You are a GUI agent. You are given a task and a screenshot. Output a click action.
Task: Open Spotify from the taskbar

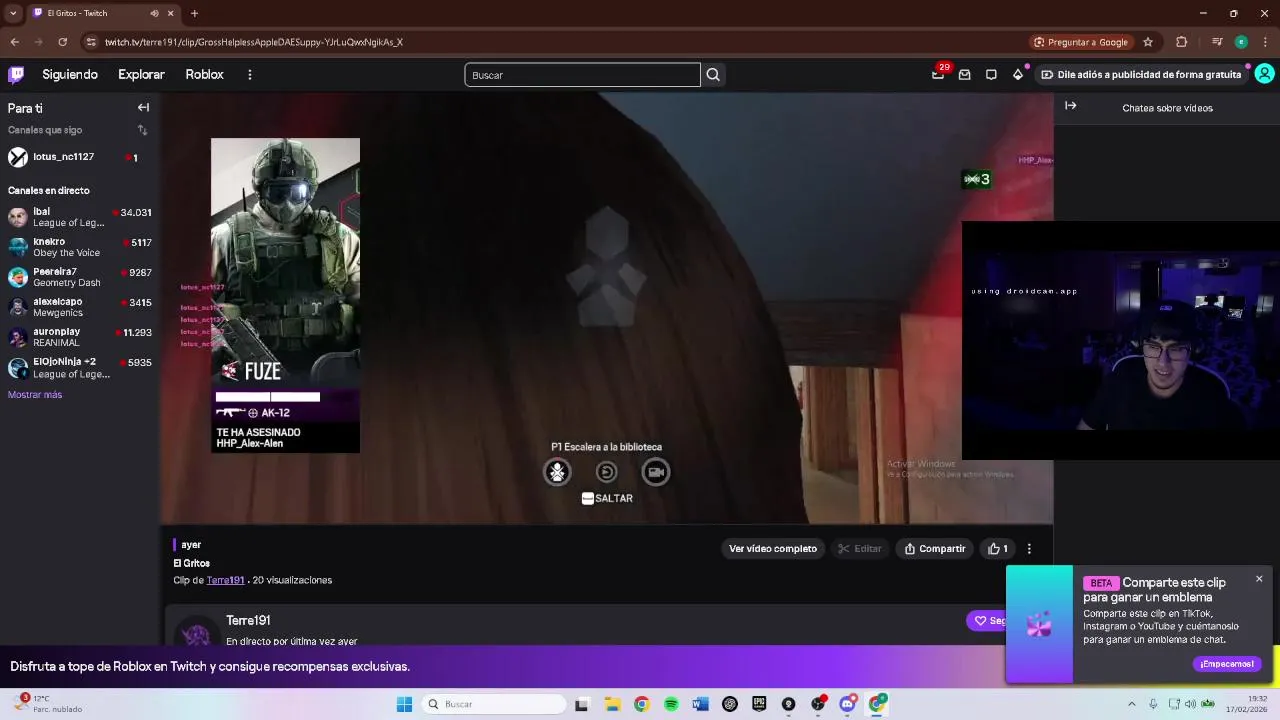671,704
